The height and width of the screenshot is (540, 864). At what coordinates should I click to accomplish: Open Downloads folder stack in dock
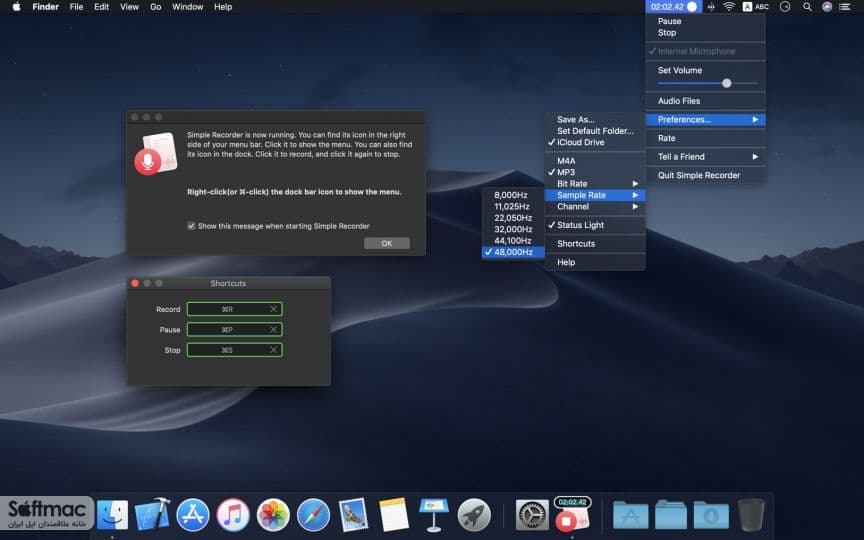(x=711, y=515)
